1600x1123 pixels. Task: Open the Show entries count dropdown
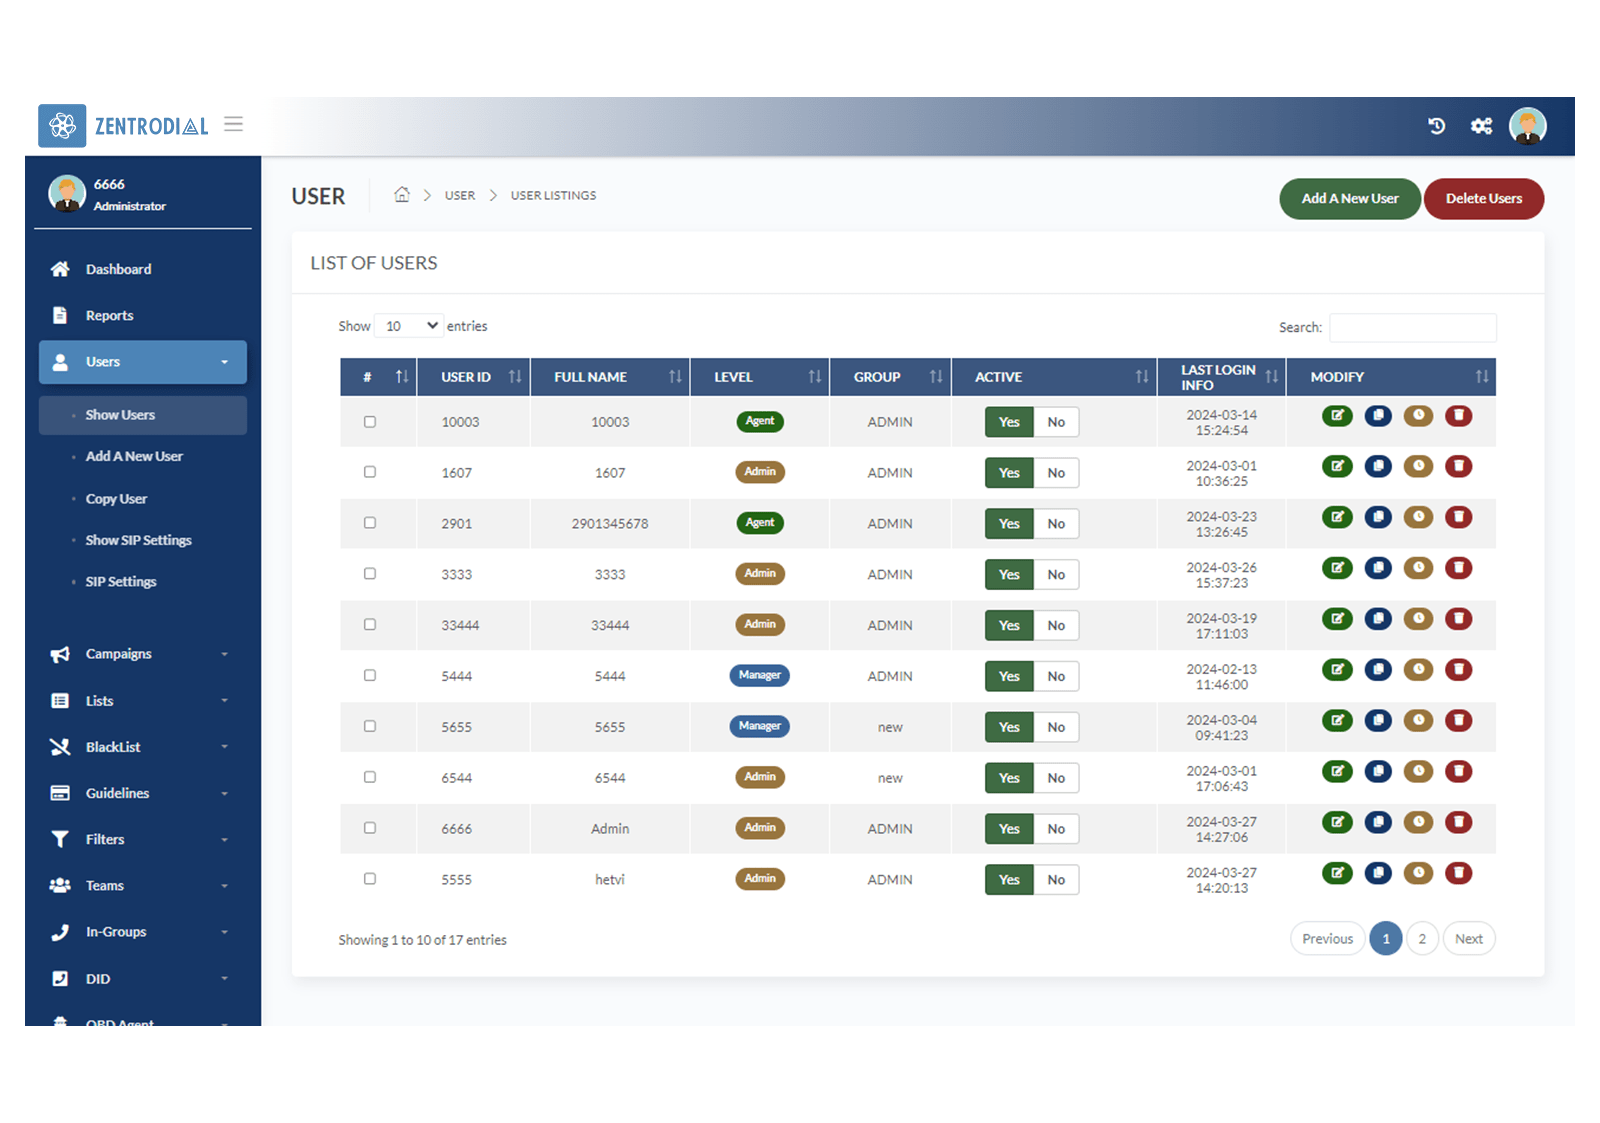[409, 326]
